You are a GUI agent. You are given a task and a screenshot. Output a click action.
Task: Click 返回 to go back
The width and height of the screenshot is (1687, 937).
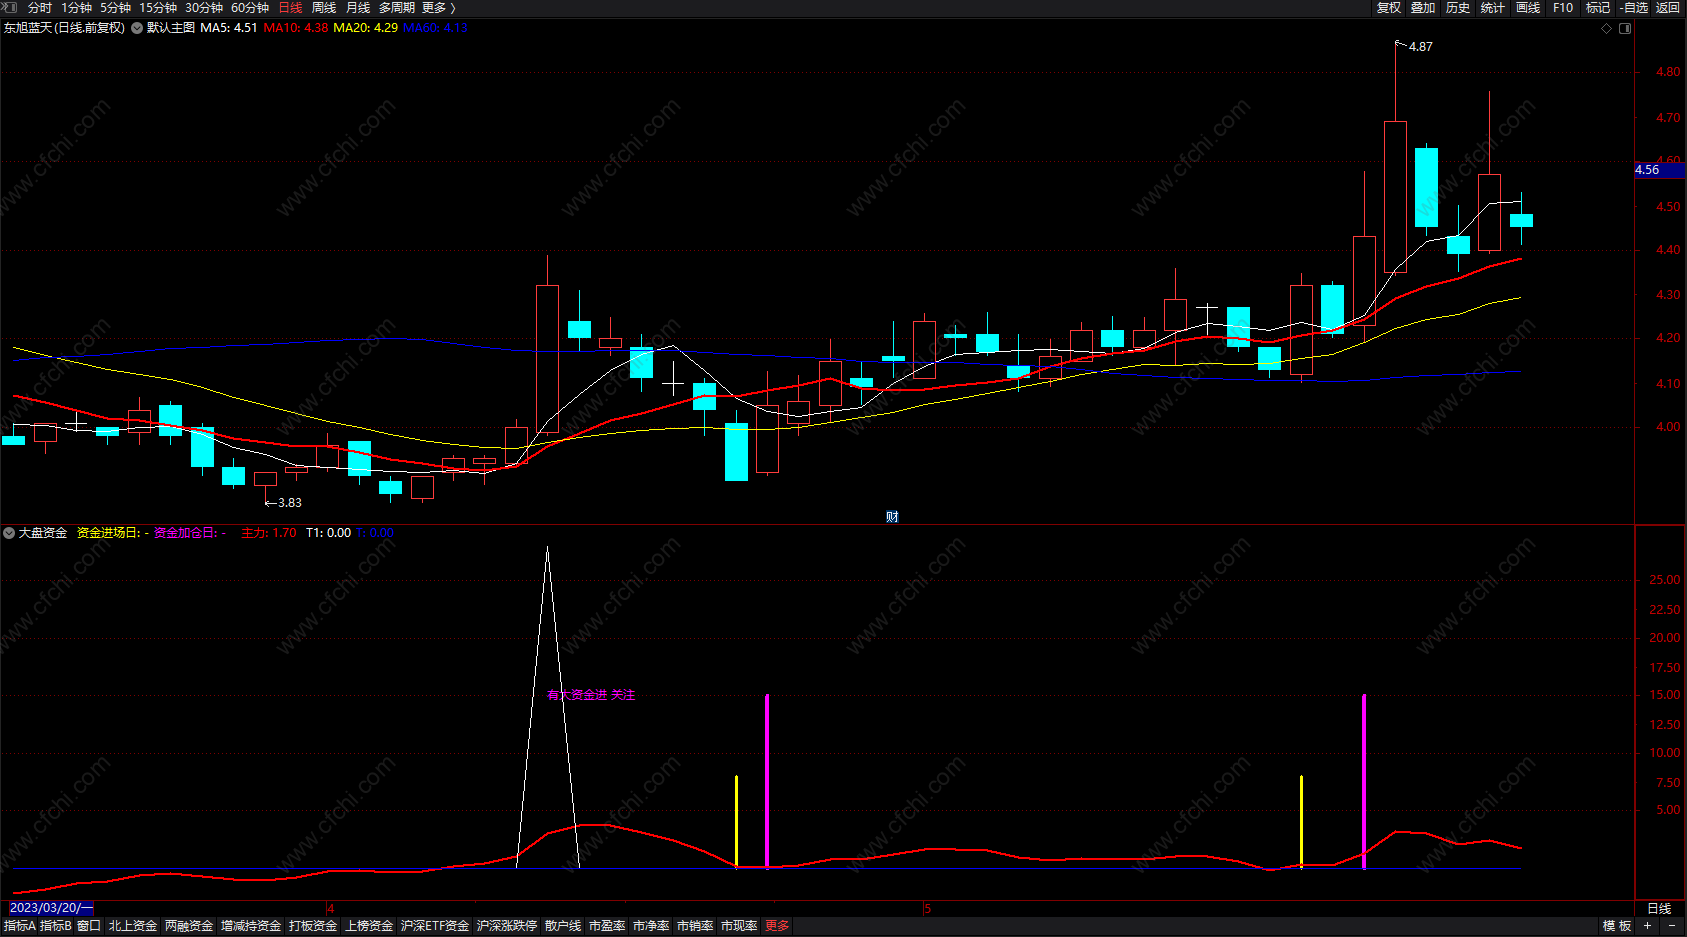click(x=1668, y=8)
